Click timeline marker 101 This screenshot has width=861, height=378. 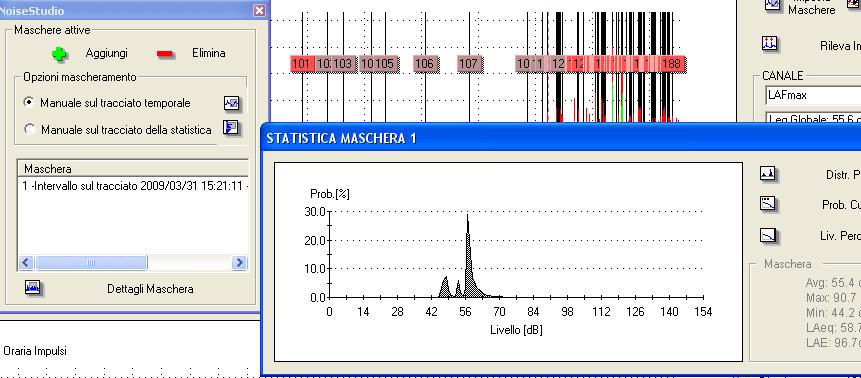(301, 64)
